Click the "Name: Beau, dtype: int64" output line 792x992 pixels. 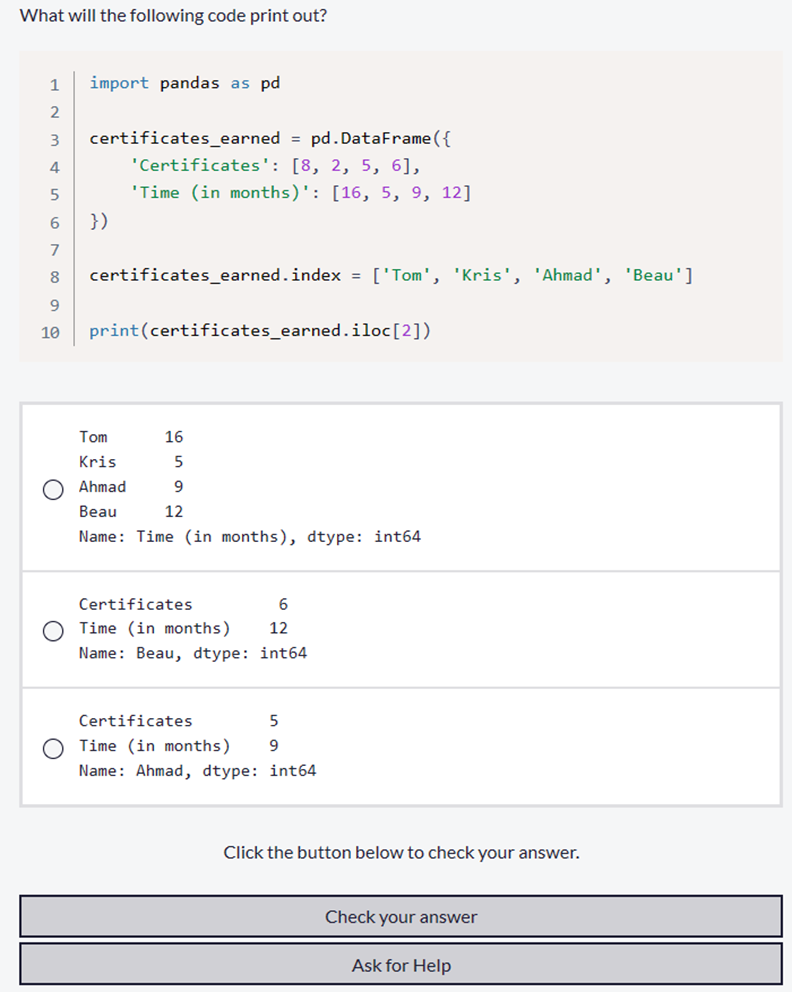(193, 653)
